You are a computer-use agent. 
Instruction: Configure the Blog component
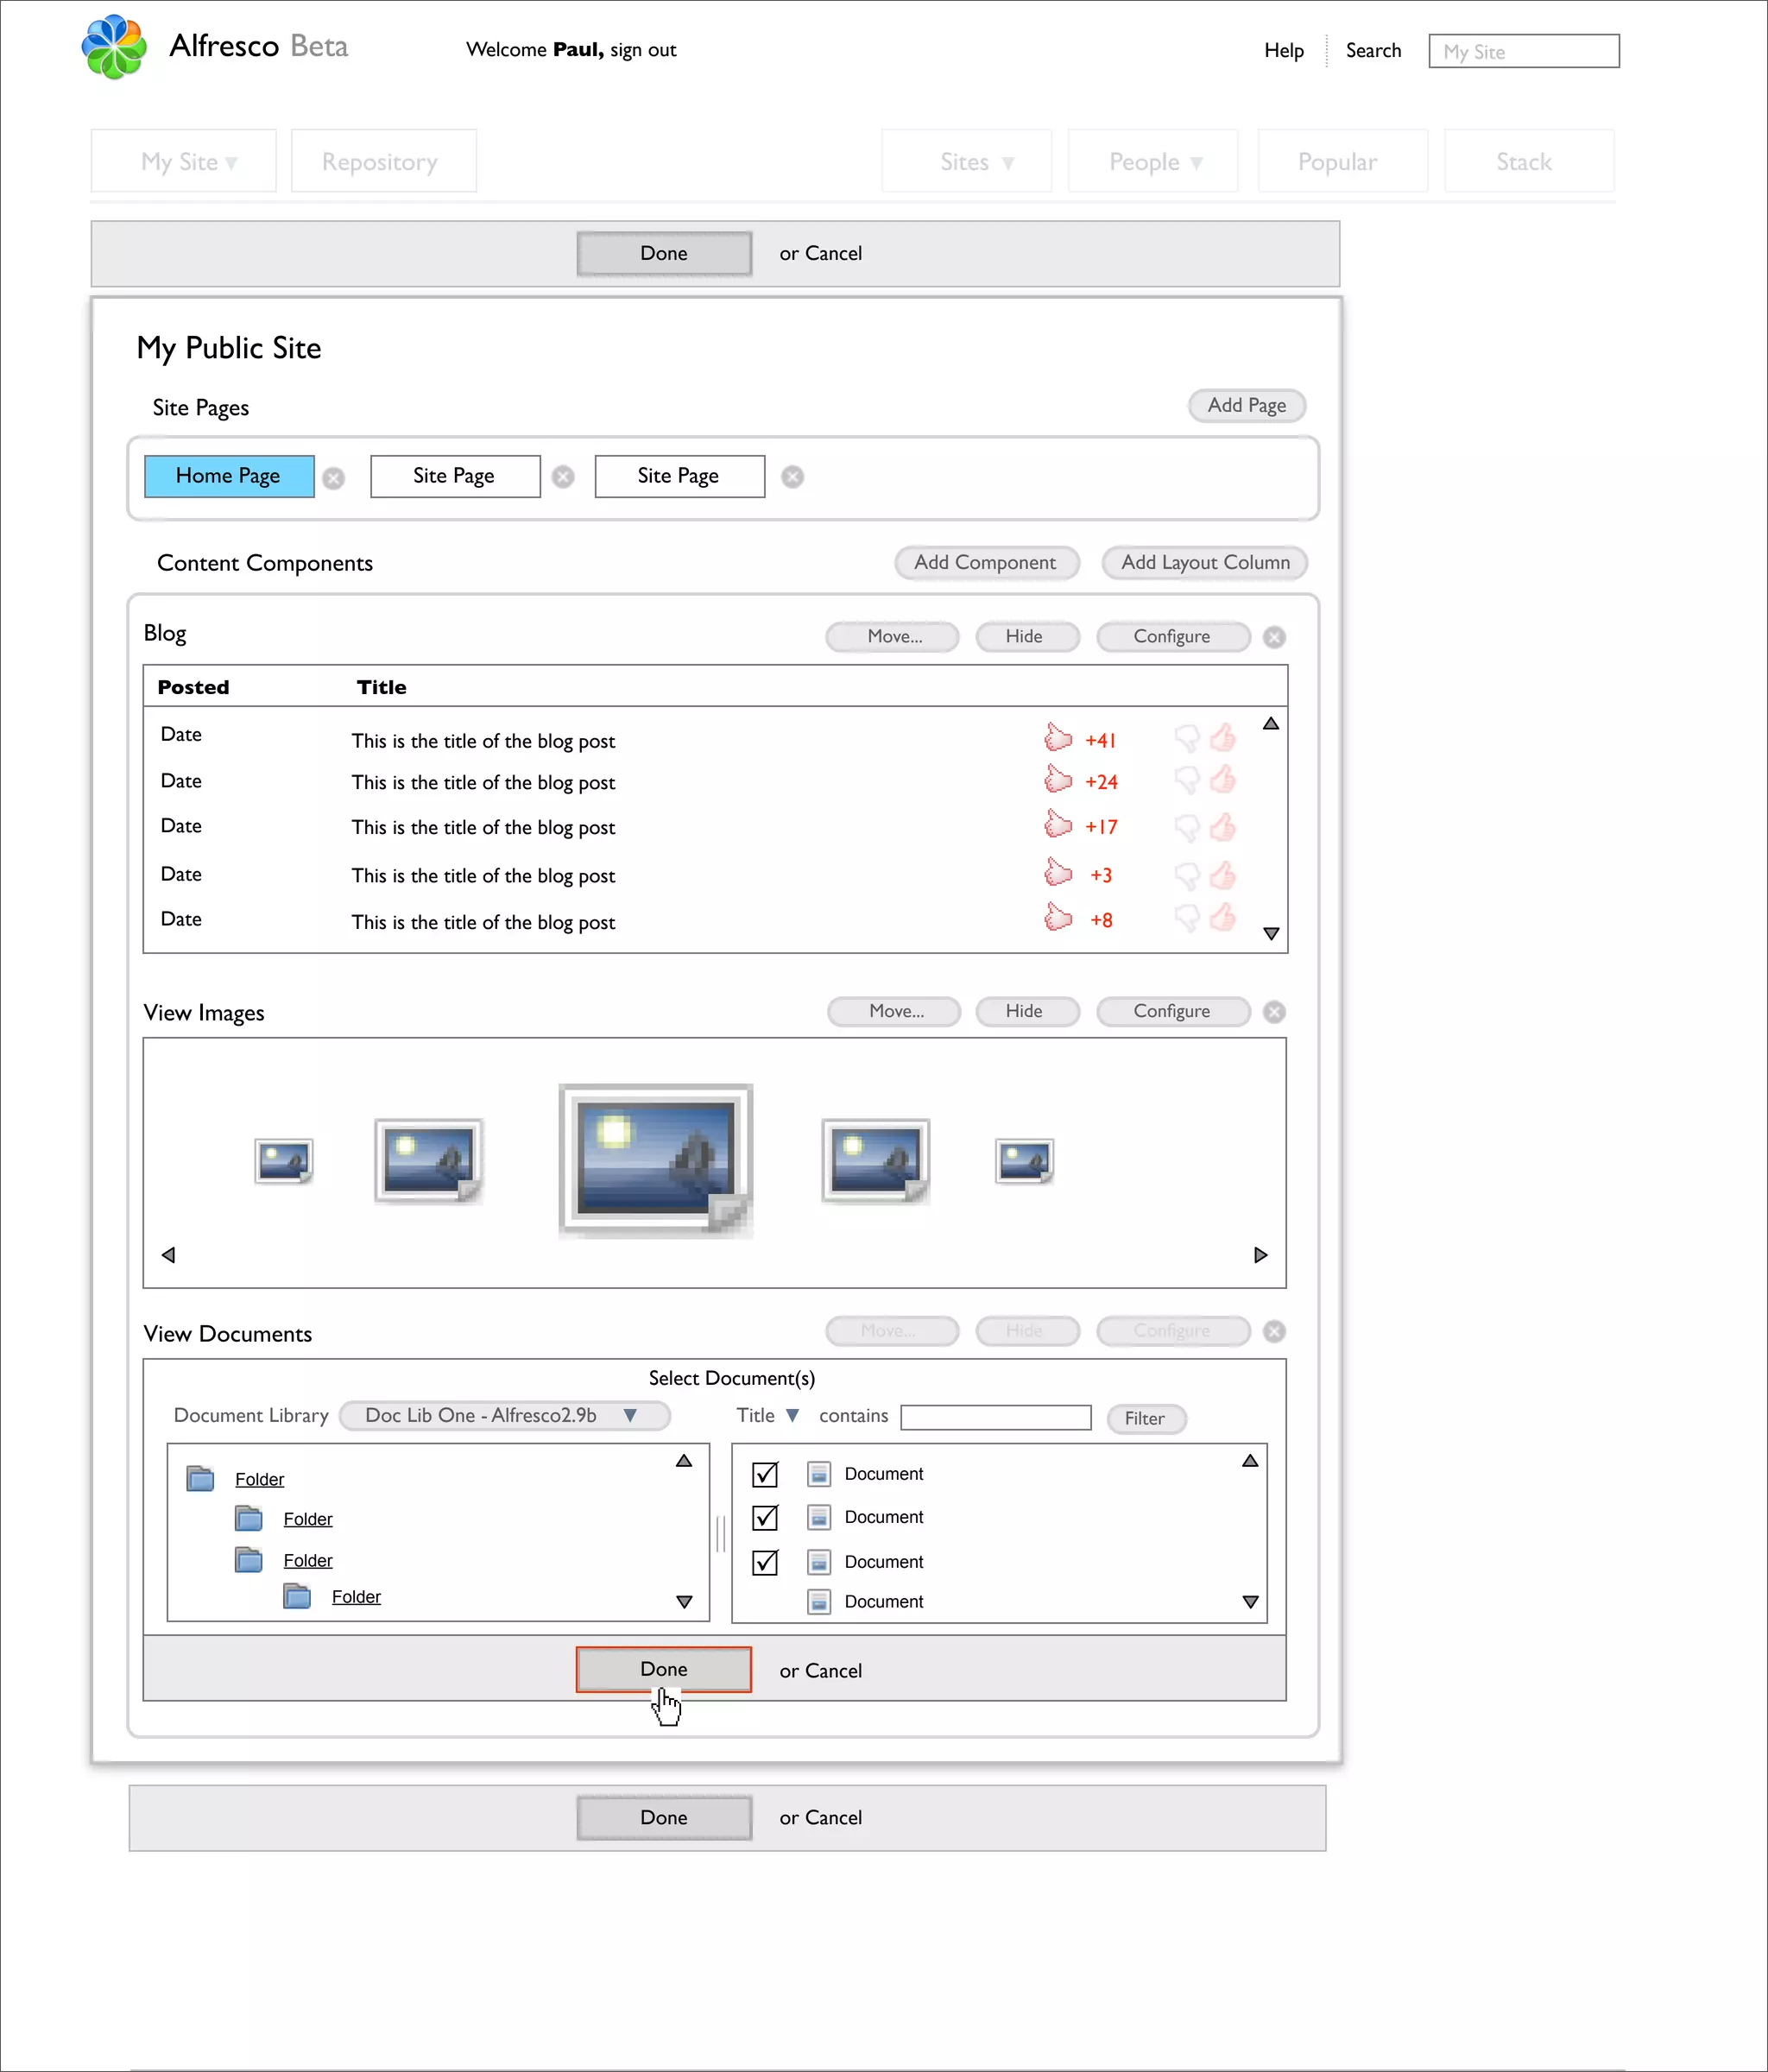pyautogui.click(x=1173, y=636)
